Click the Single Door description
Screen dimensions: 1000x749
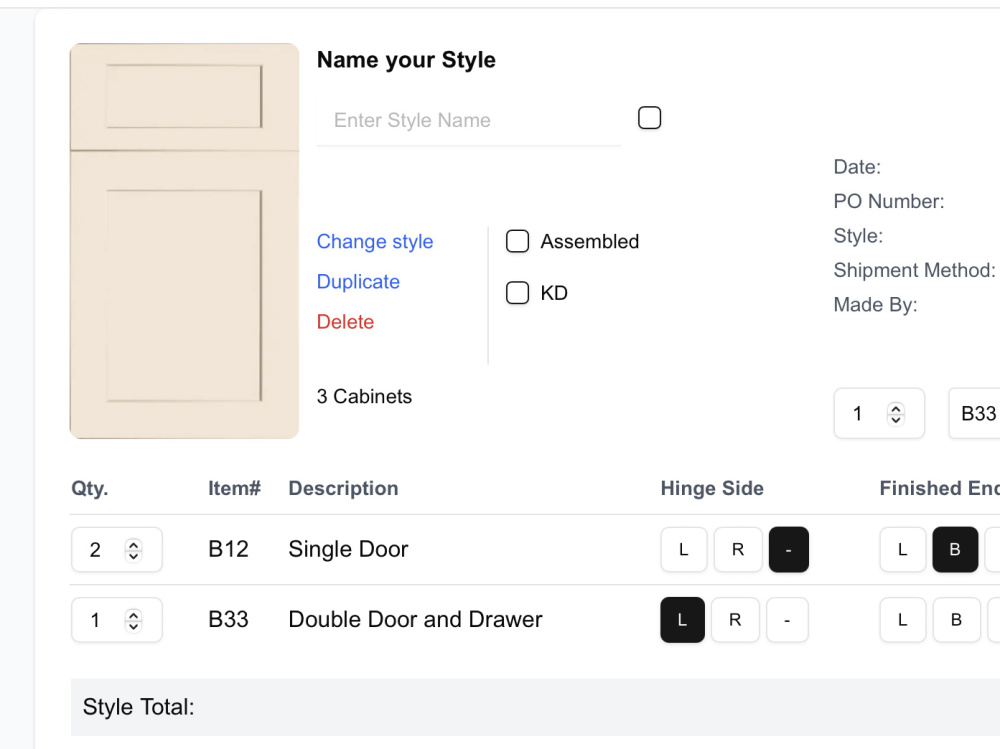(348, 549)
